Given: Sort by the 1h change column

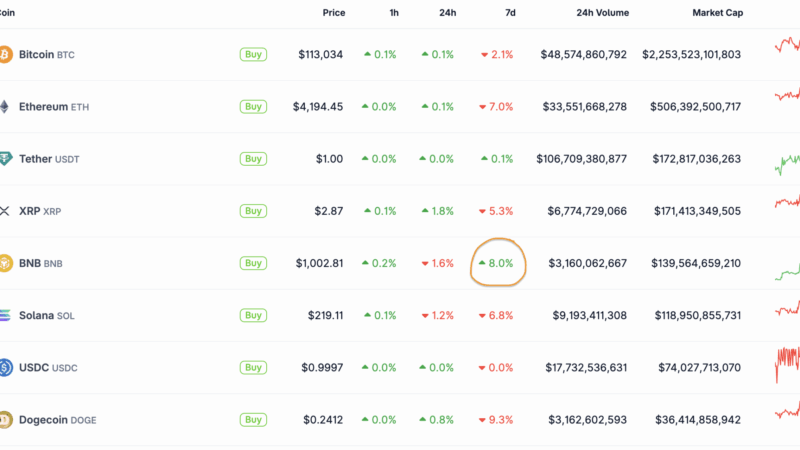Looking at the screenshot, I should point(394,13).
